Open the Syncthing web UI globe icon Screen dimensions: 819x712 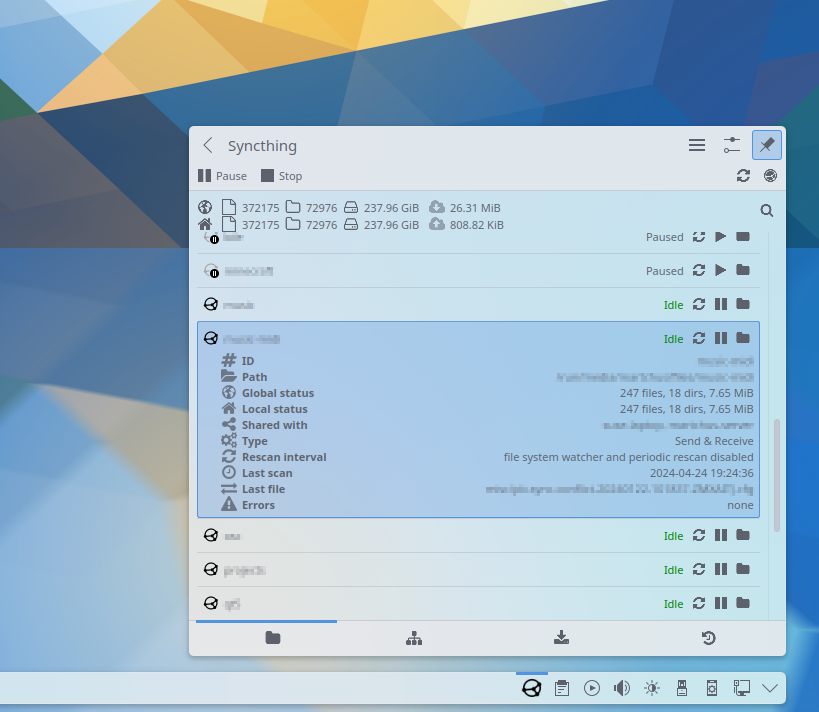770,176
